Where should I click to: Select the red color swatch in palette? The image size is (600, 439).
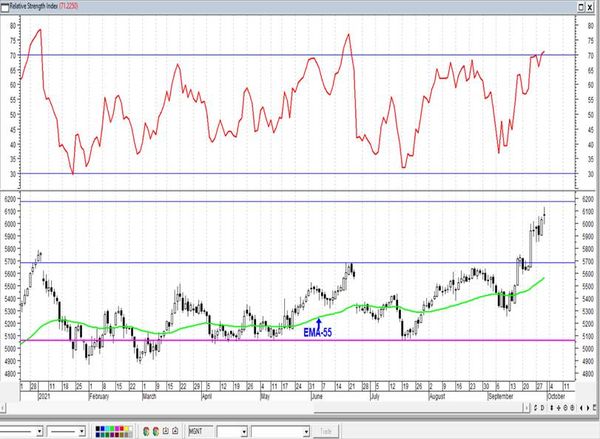pyautogui.click(x=121, y=428)
